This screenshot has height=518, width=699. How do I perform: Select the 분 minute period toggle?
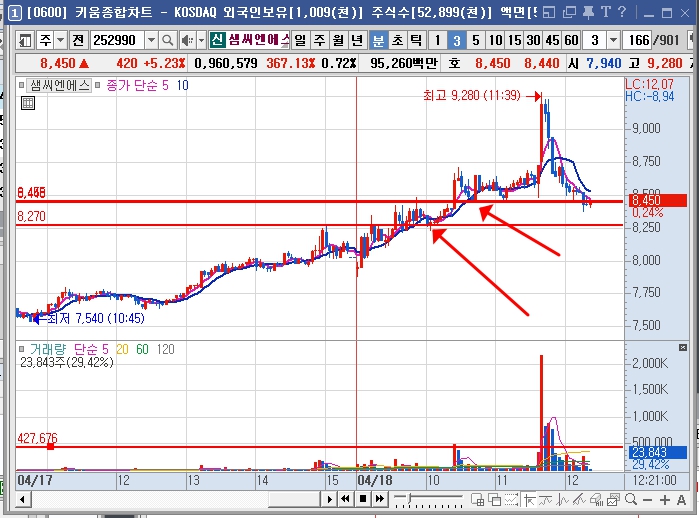click(378, 41)
